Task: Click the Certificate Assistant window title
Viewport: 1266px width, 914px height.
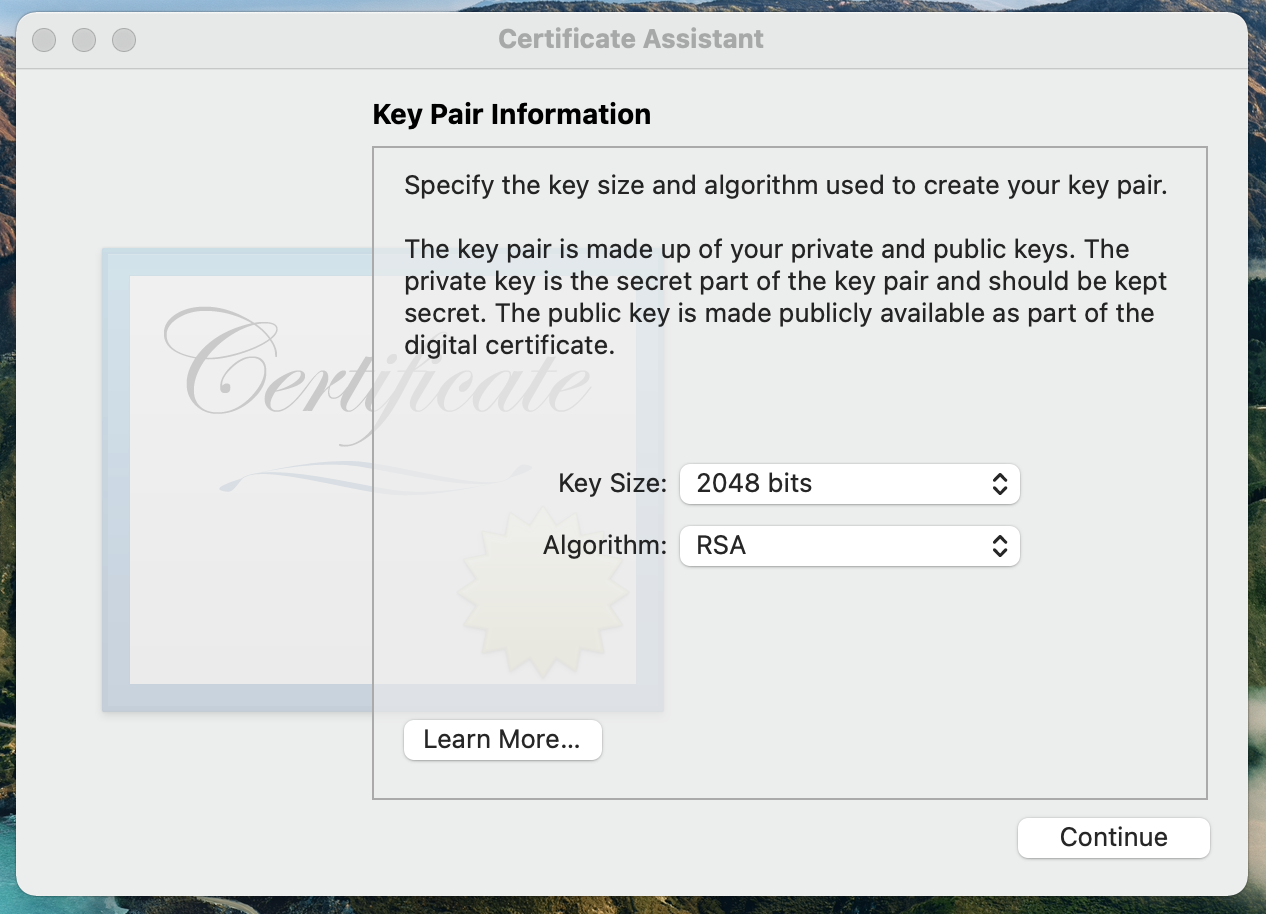Action: [631, 39]
